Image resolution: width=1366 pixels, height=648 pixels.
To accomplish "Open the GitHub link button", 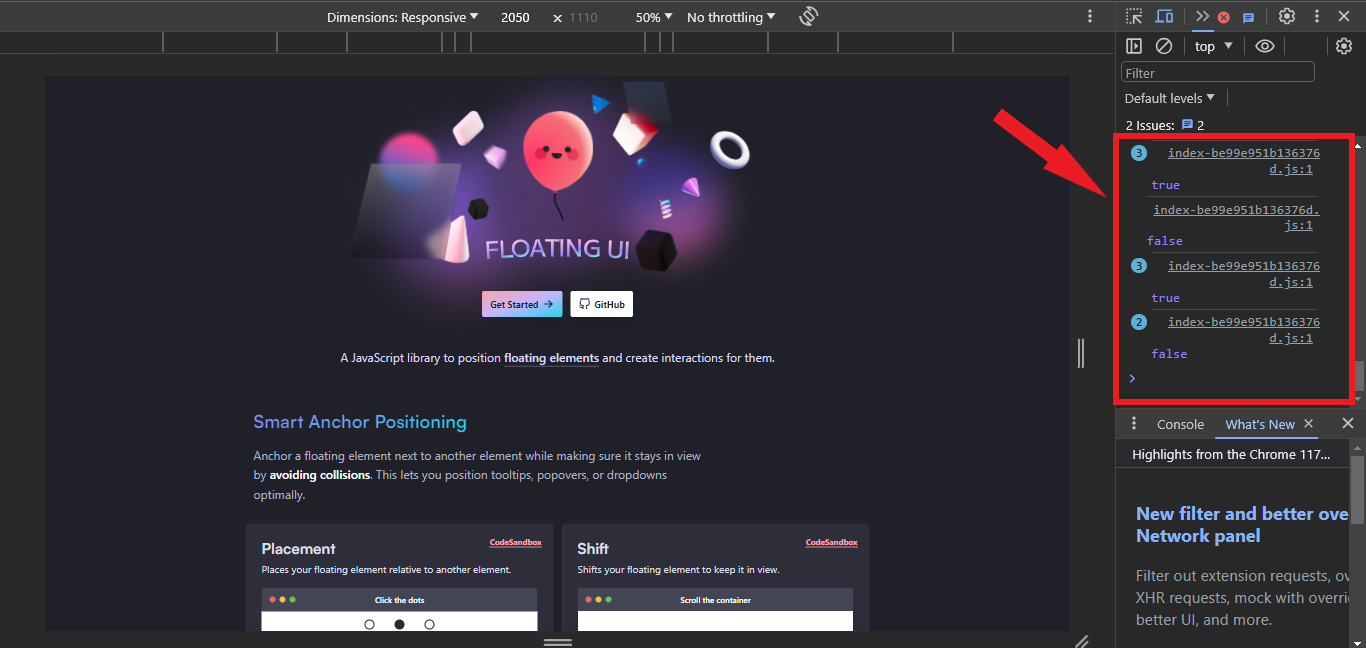I will pyautogui.click(x=601, y=303).
